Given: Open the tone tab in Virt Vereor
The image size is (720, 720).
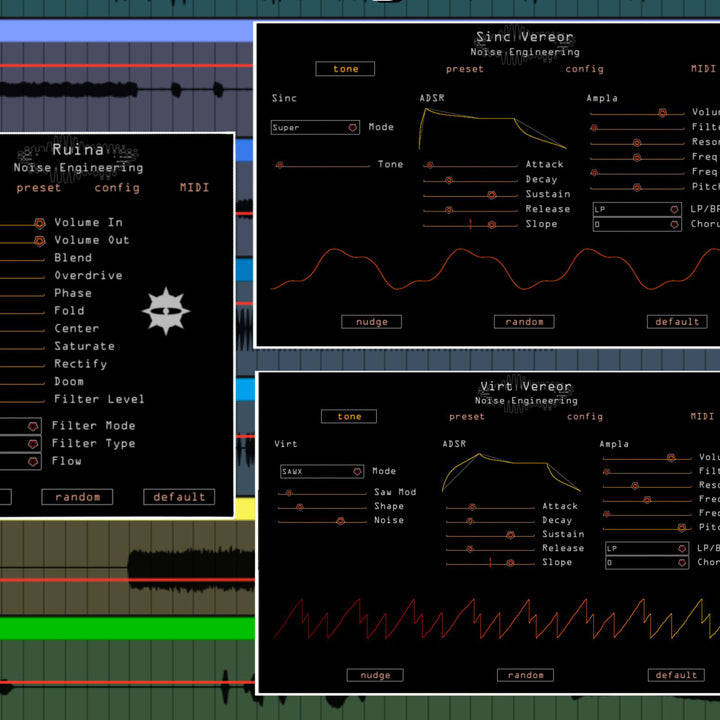Looking at the screenshot, I should (x=349, y=416).
